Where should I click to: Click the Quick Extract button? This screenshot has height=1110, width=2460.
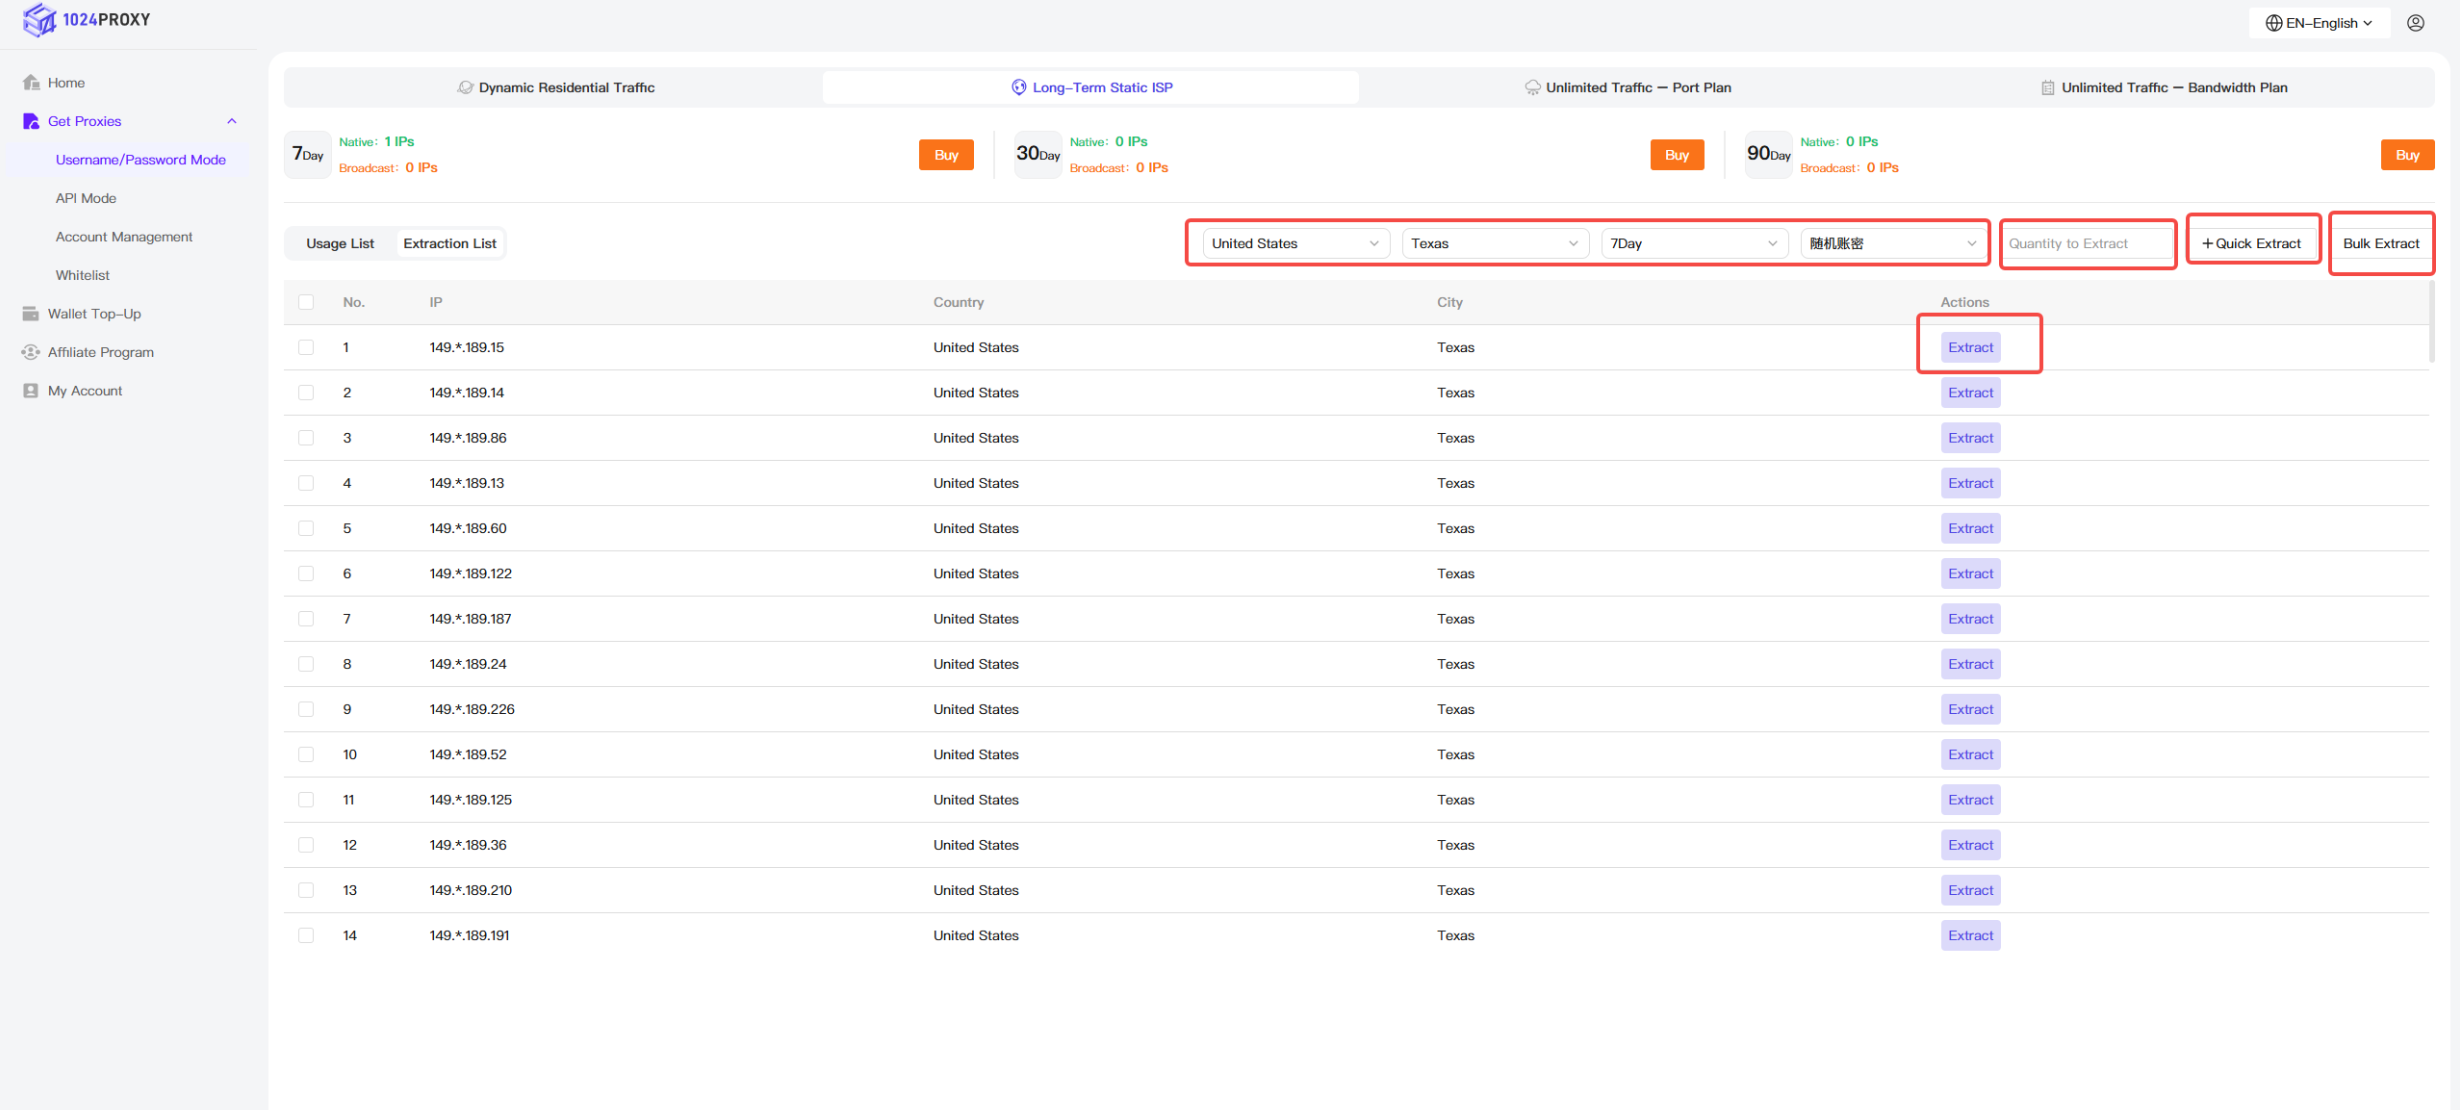tap(2251, 243)
